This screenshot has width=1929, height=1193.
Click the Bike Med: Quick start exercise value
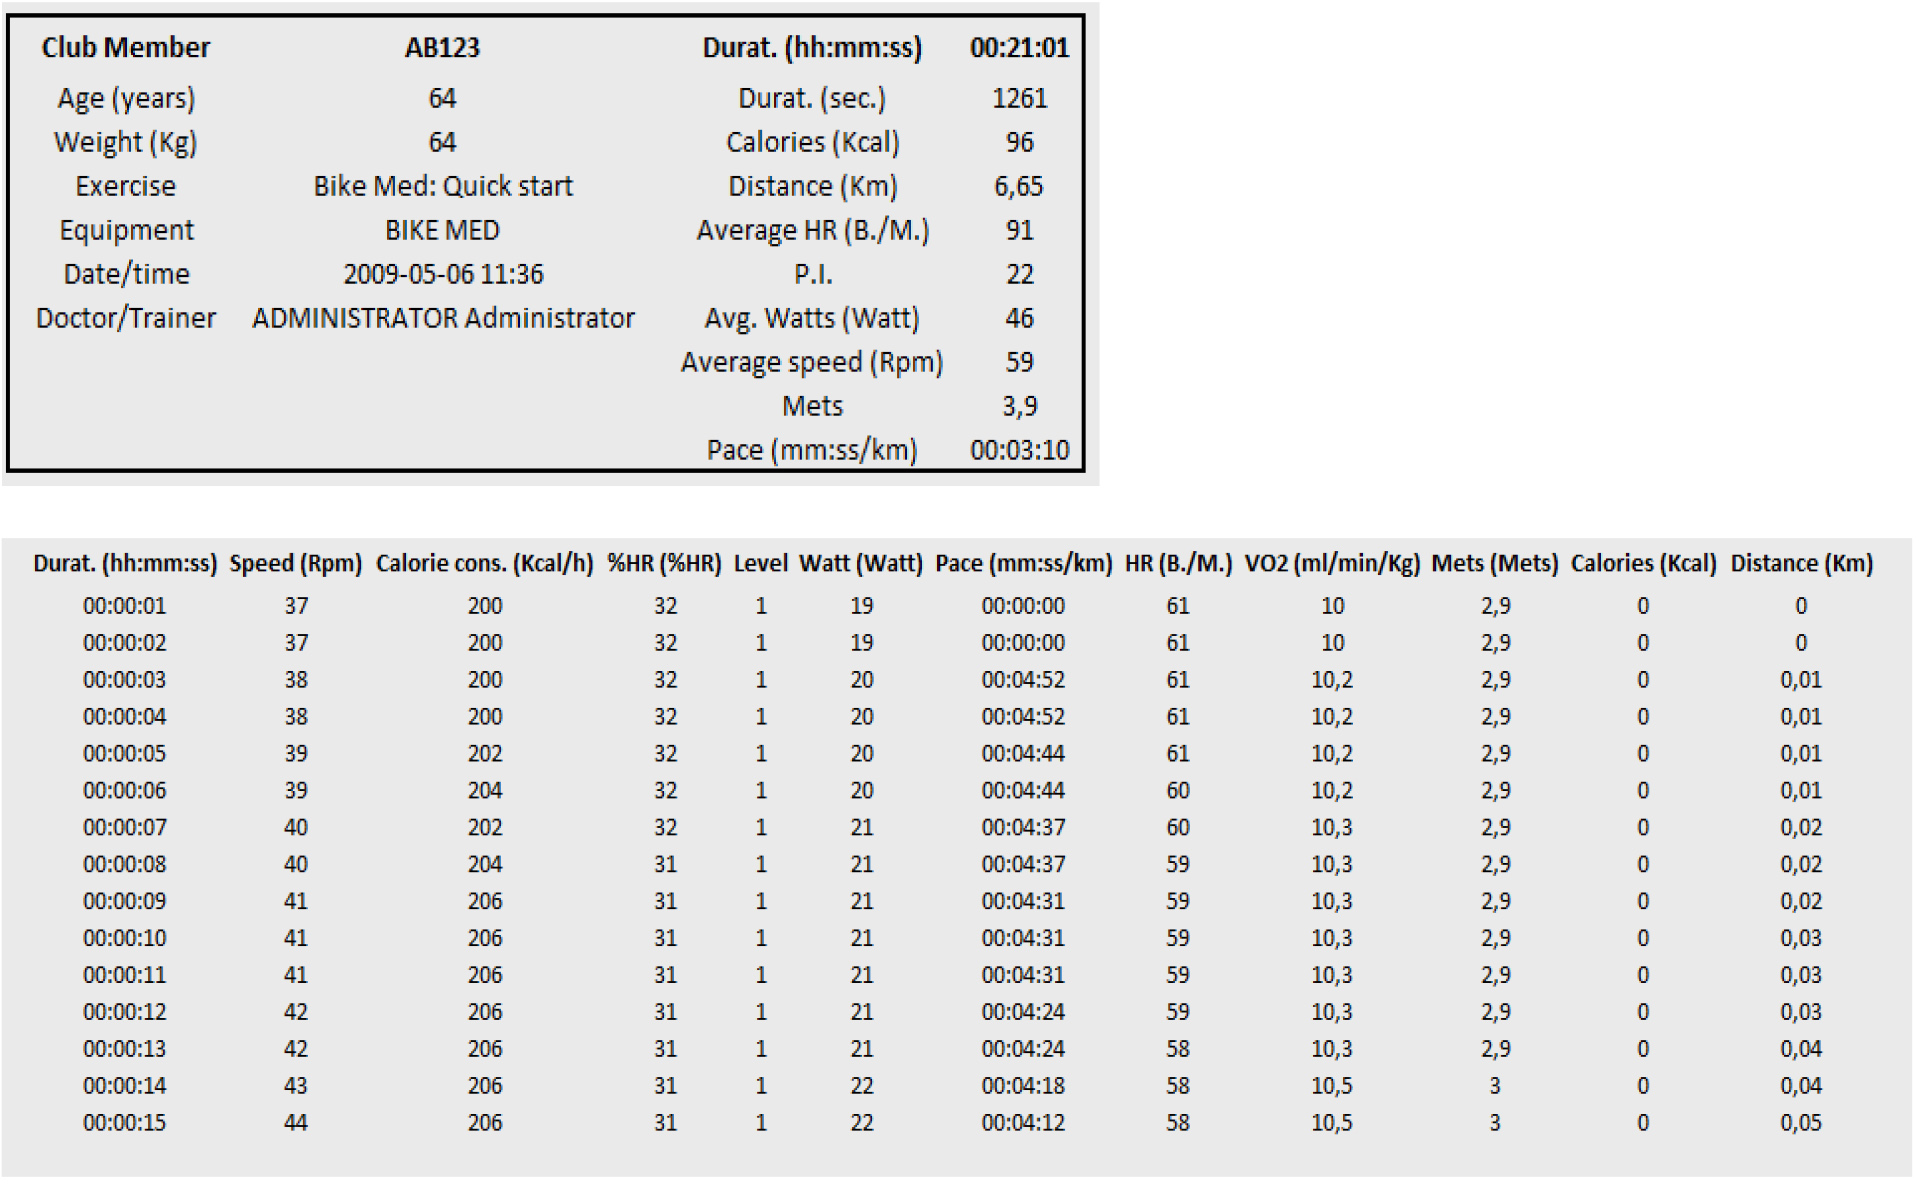click(443, 187)
